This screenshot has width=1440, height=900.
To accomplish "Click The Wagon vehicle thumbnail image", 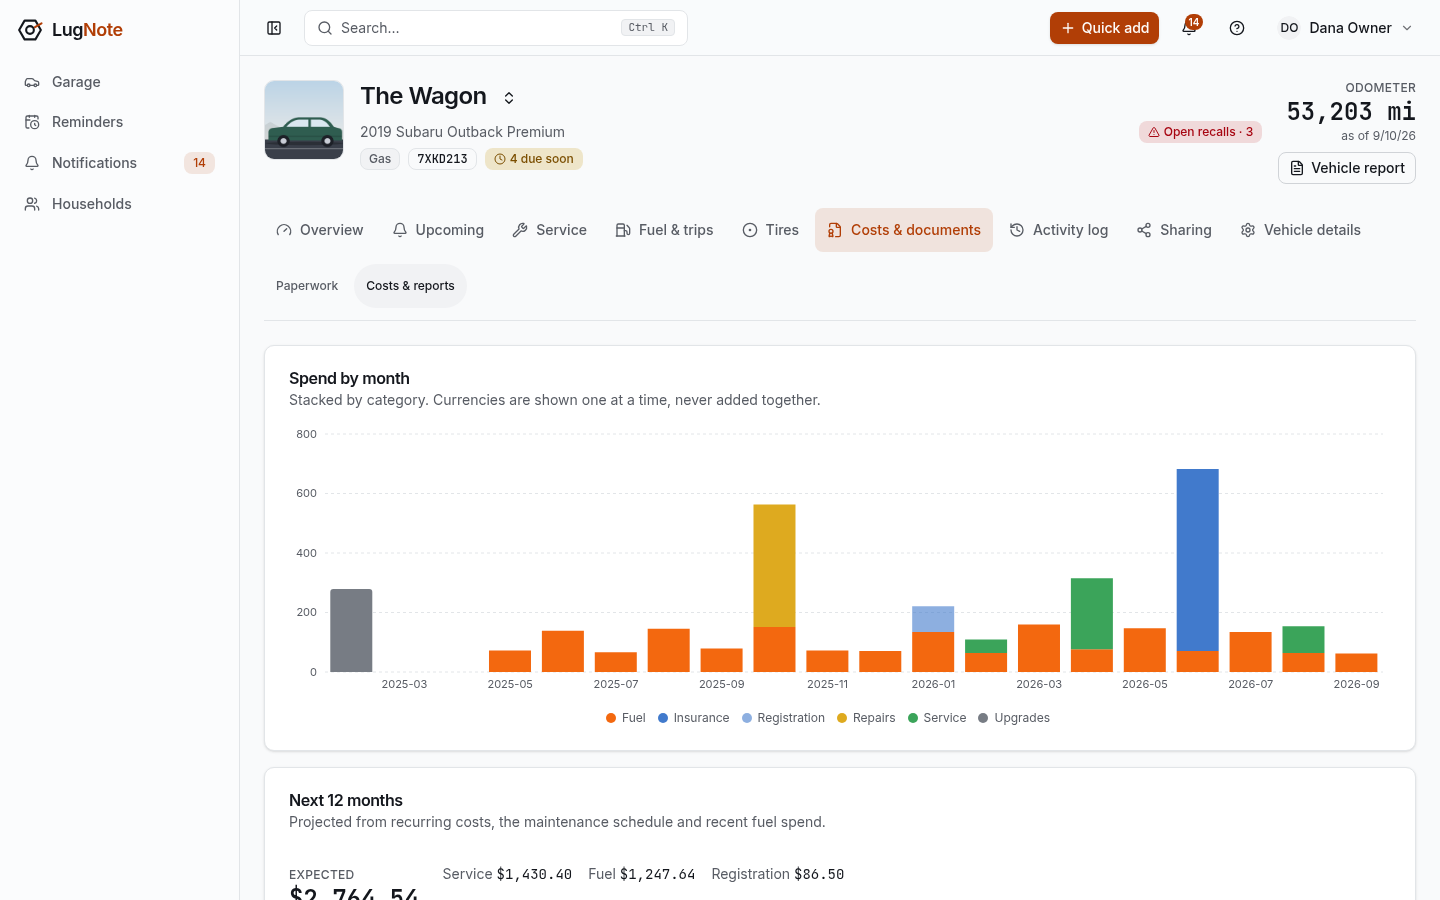I will click(304, 120).
